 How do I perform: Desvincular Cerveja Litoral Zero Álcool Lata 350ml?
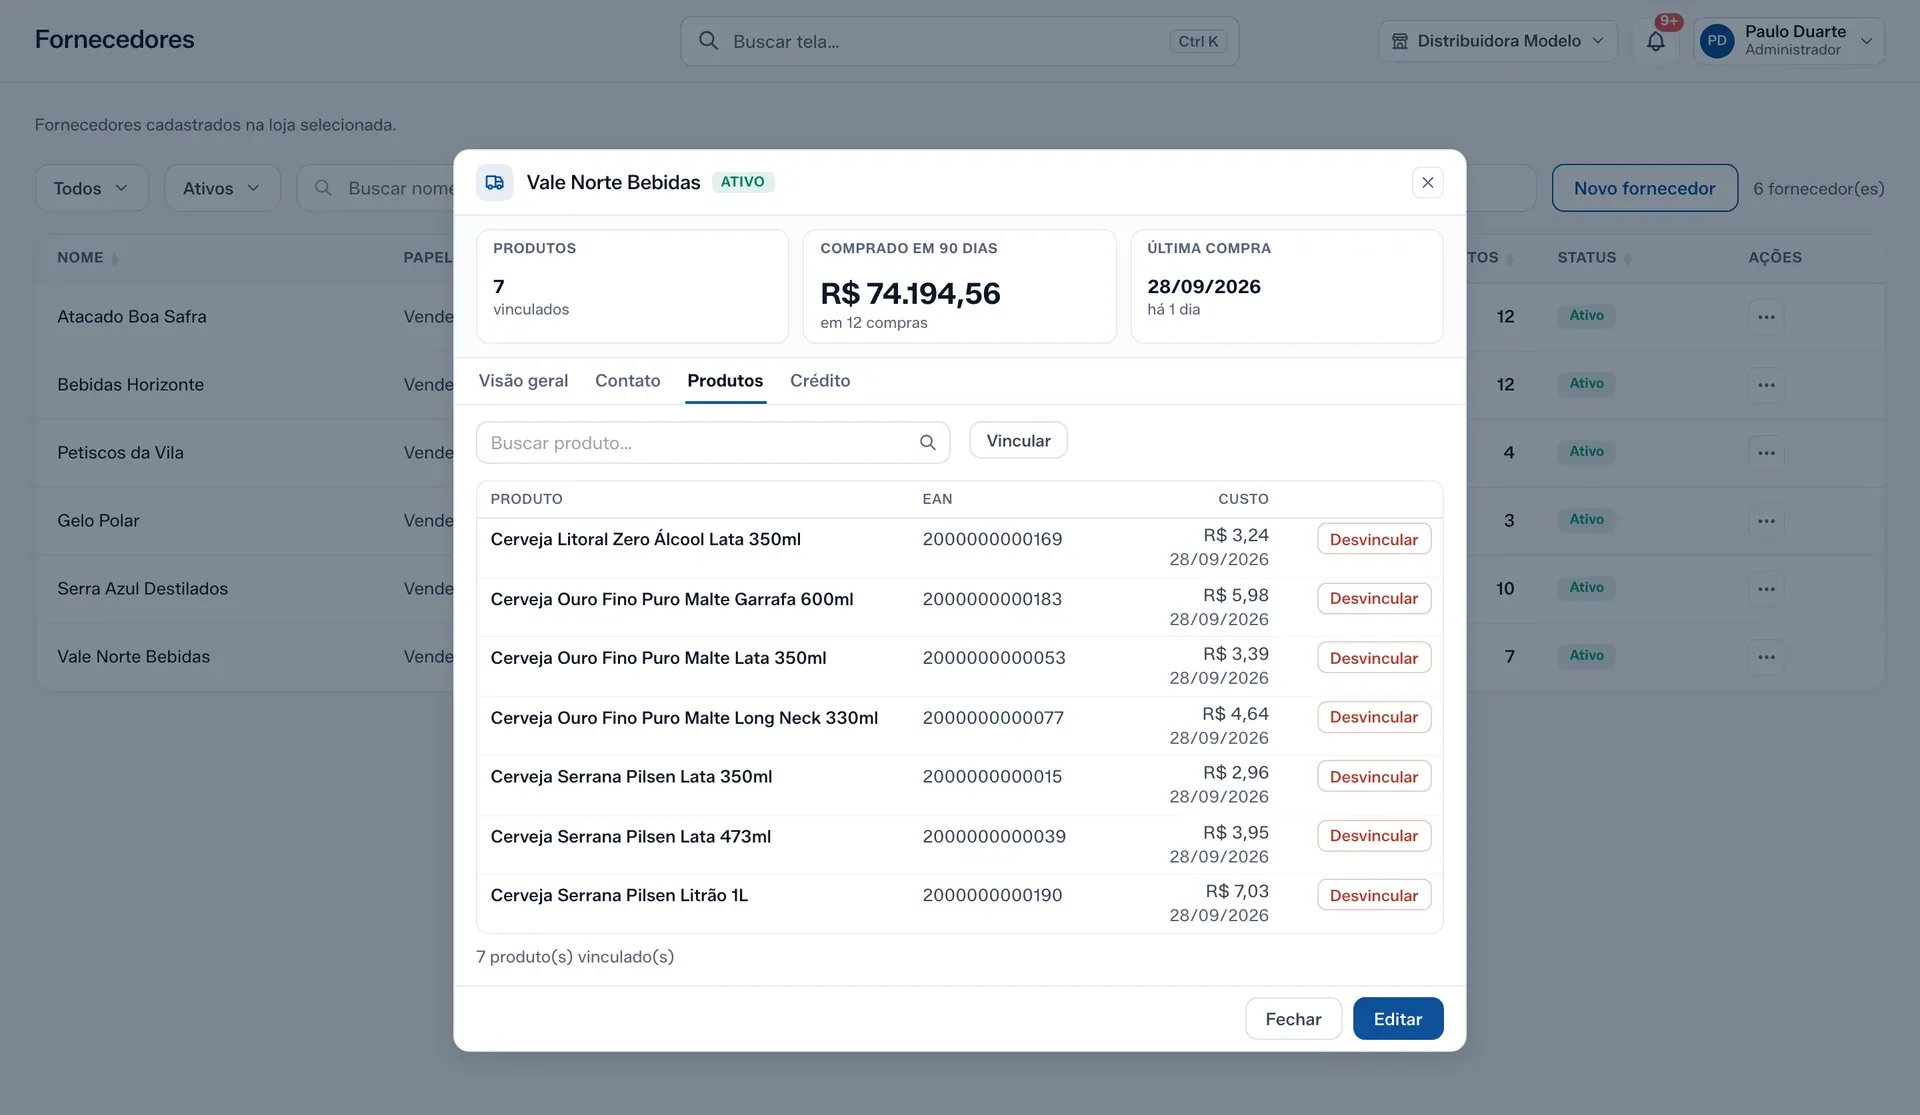(x=1373, y=539)
